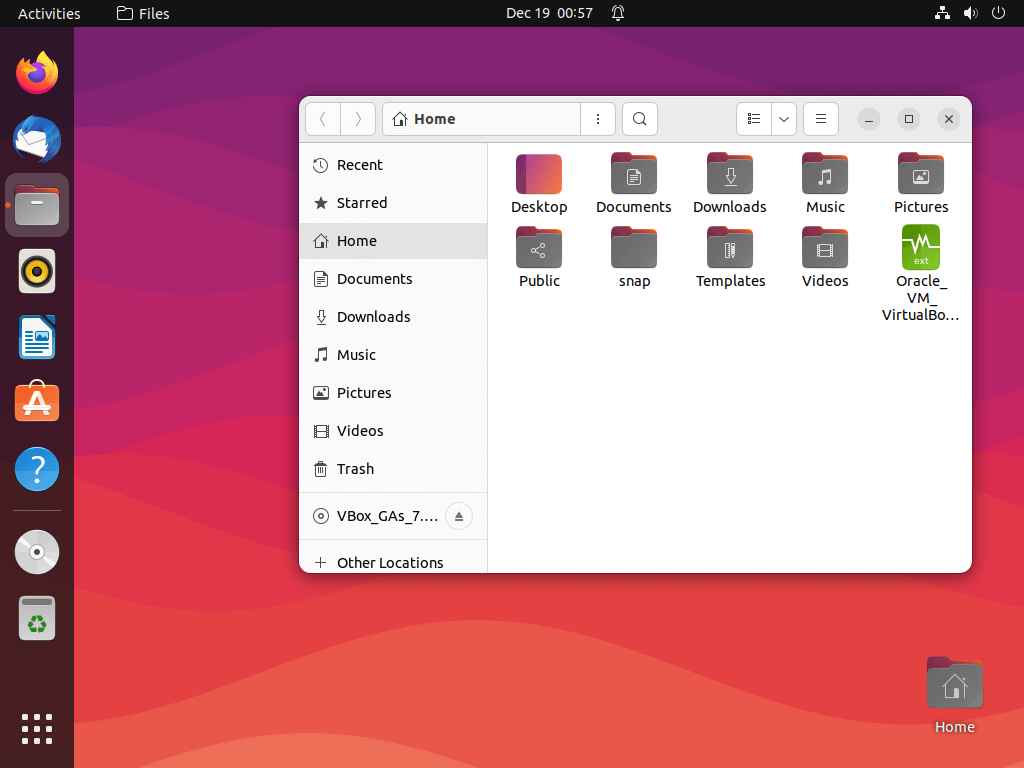Launch LibreOffice Writer from the dock

[x=37, y=337]
